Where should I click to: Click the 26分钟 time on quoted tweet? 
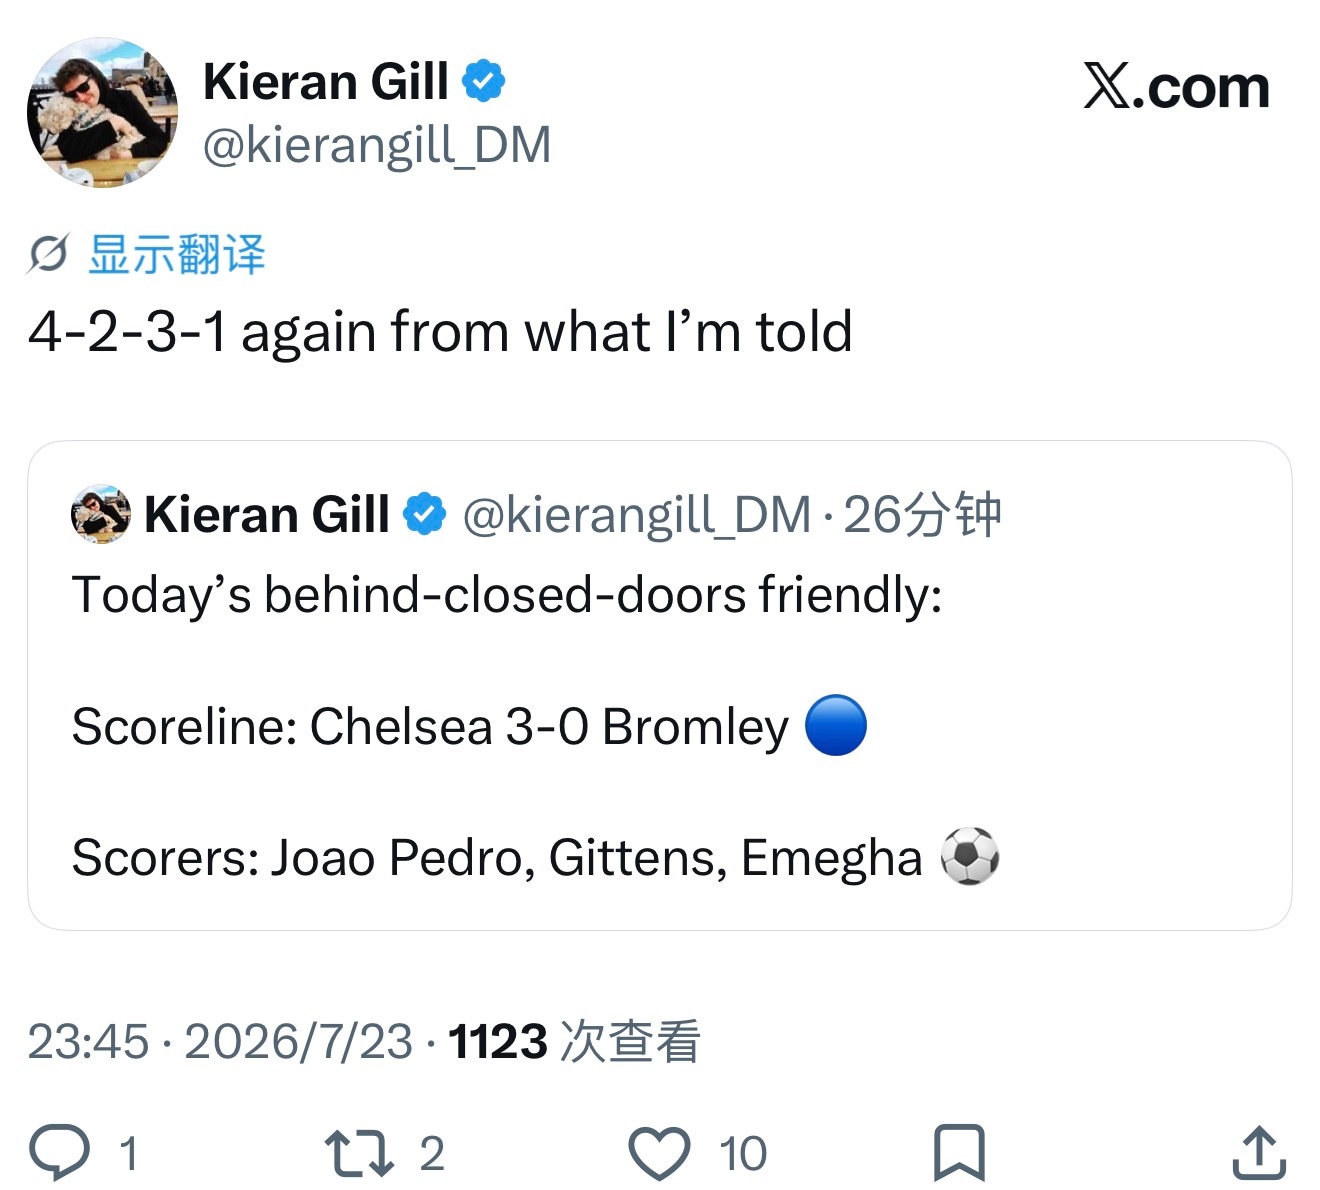tap(922, 515)
